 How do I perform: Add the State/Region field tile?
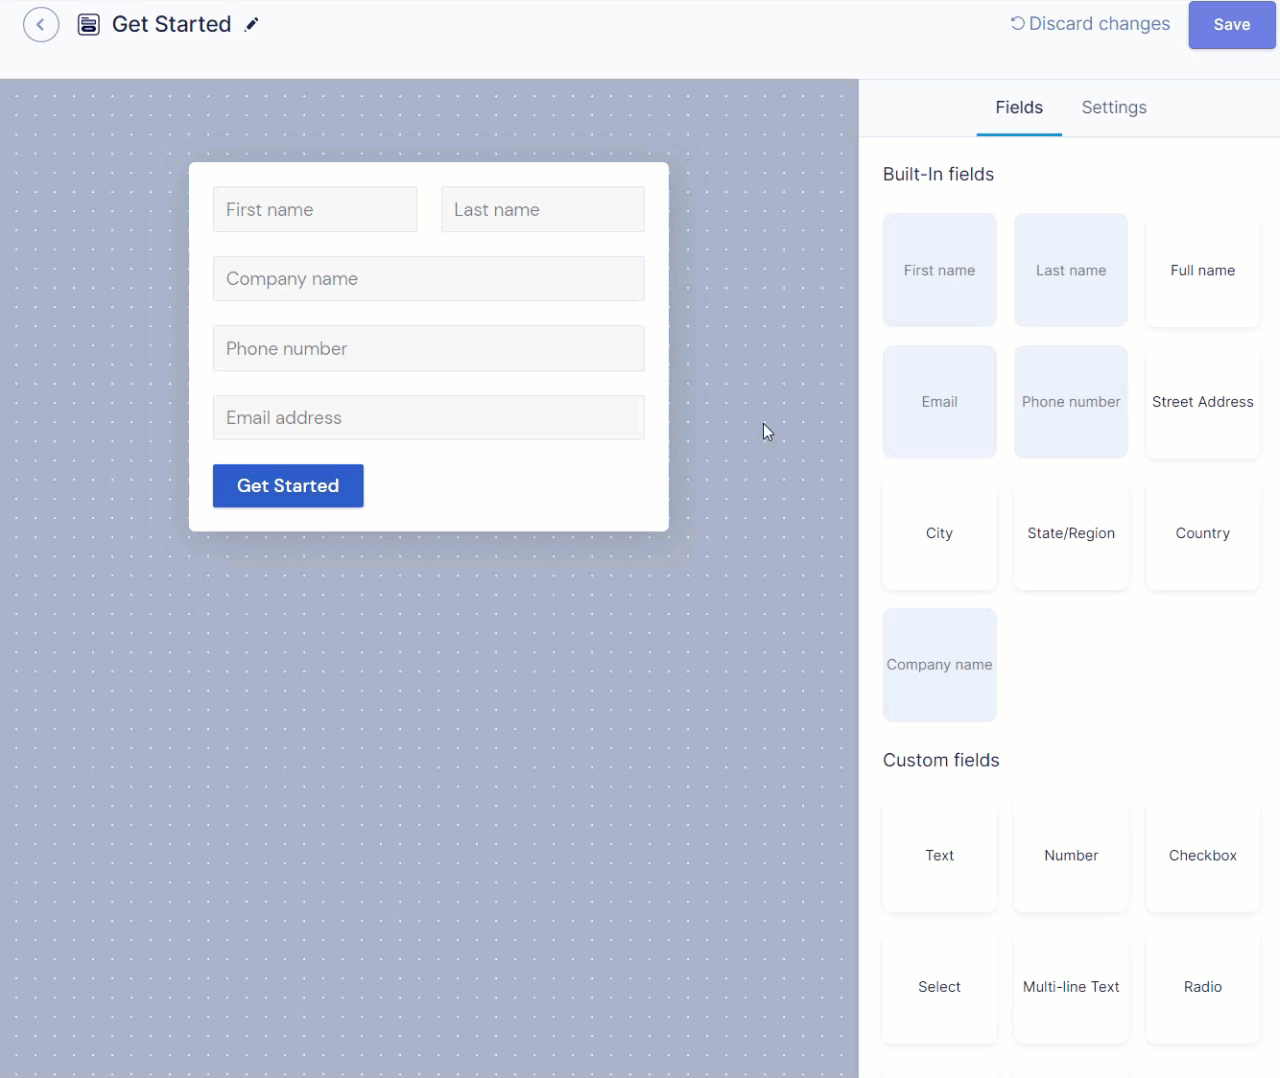[x=1071, y=533]
